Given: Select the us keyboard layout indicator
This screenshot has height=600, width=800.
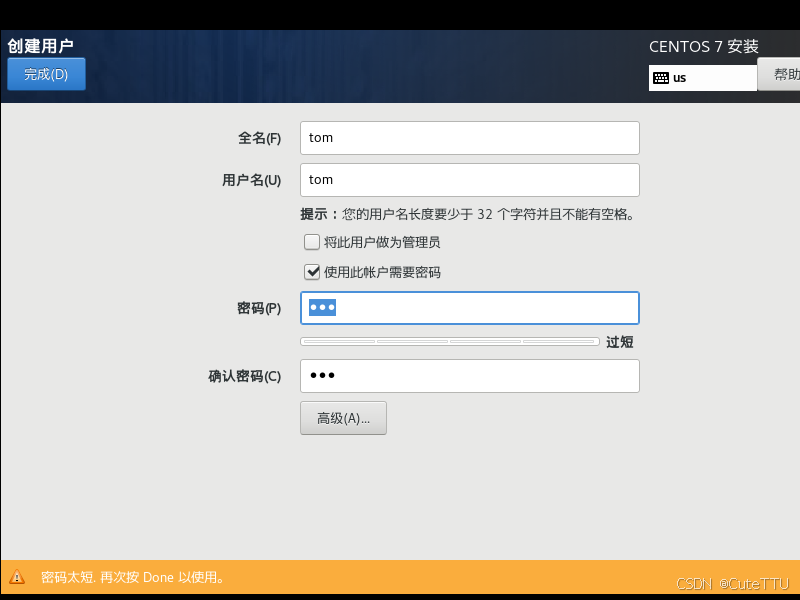Looking at the screenshot, I should click(703, 78).
